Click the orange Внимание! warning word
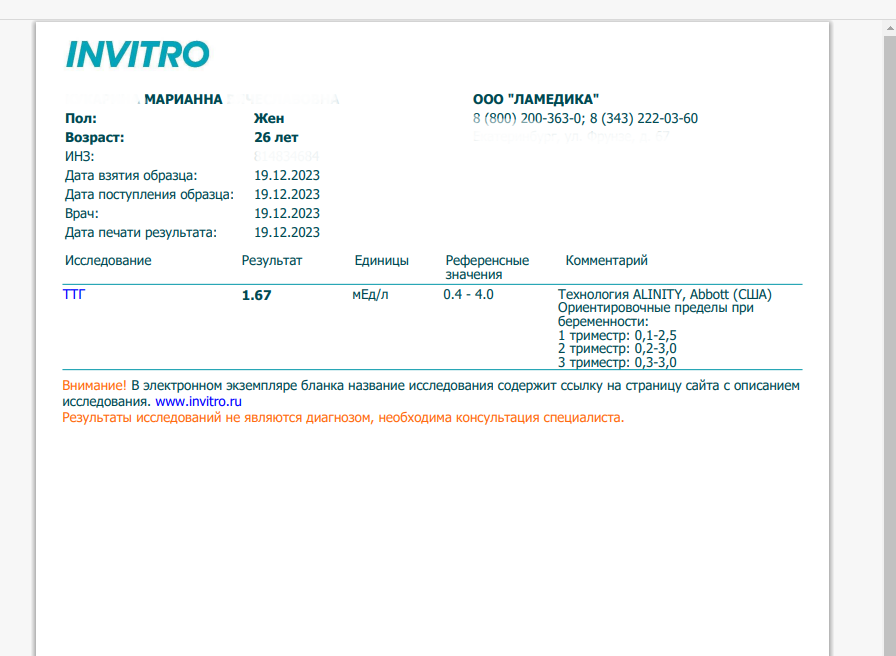Screen dimensions: 896x656 coord(94,385)
